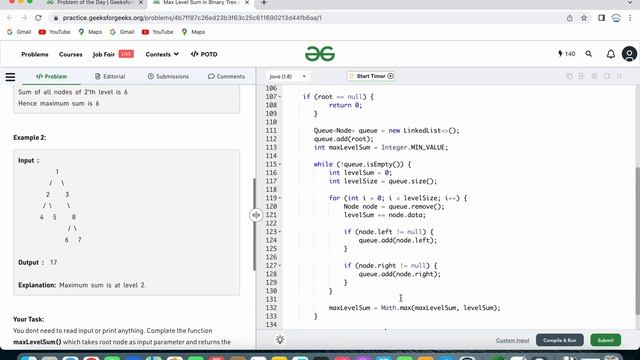This screenshot has width=640, height=360.
Task: Collapse code fold at line 115
Action: (280, 164)
